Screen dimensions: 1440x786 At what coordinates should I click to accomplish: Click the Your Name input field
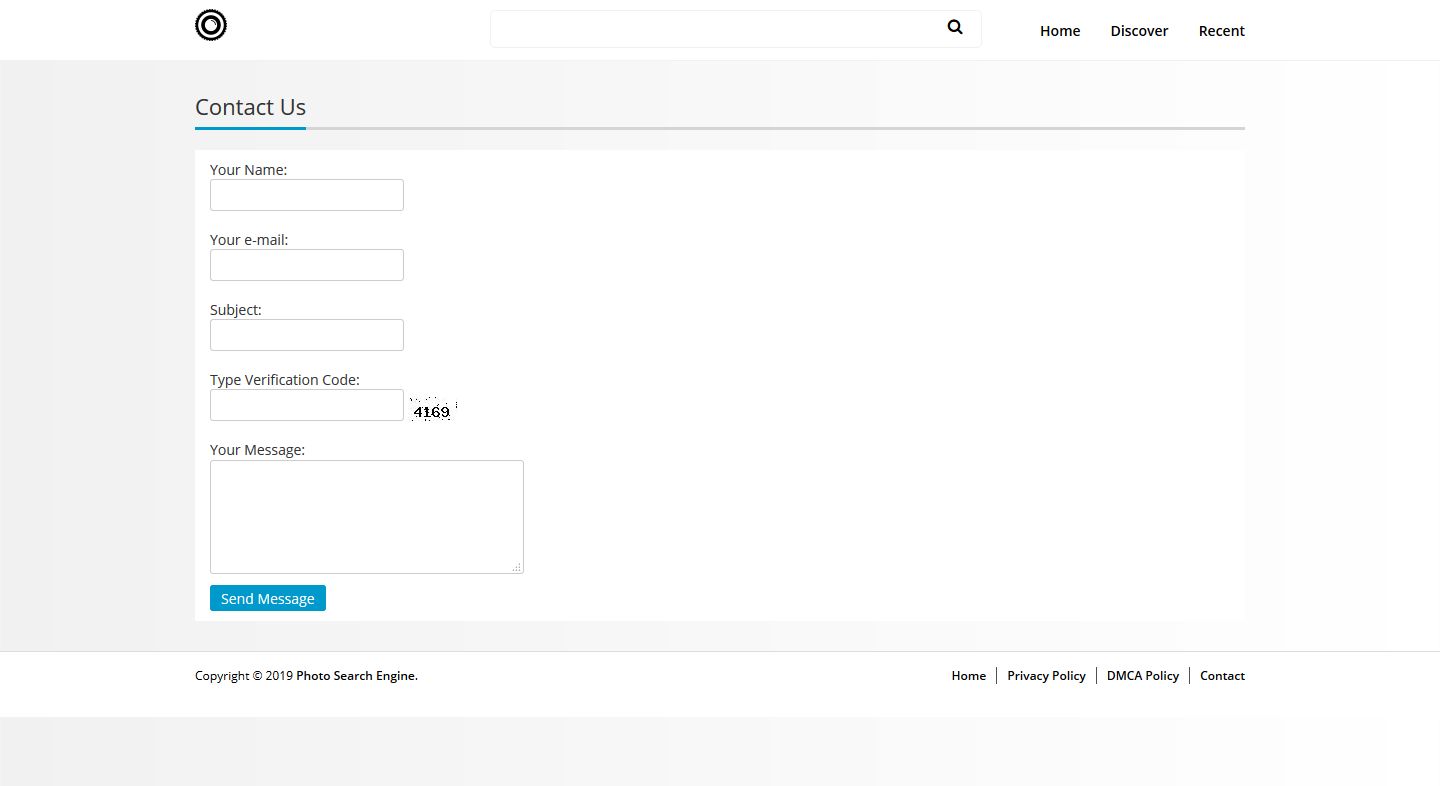click(x=307, y=195)
